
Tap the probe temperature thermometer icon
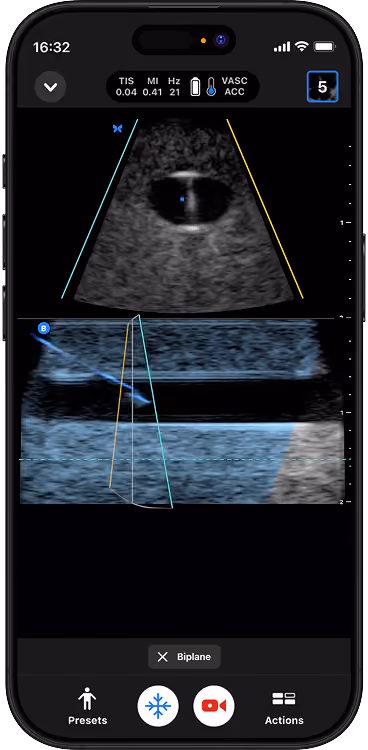point(211,87)
